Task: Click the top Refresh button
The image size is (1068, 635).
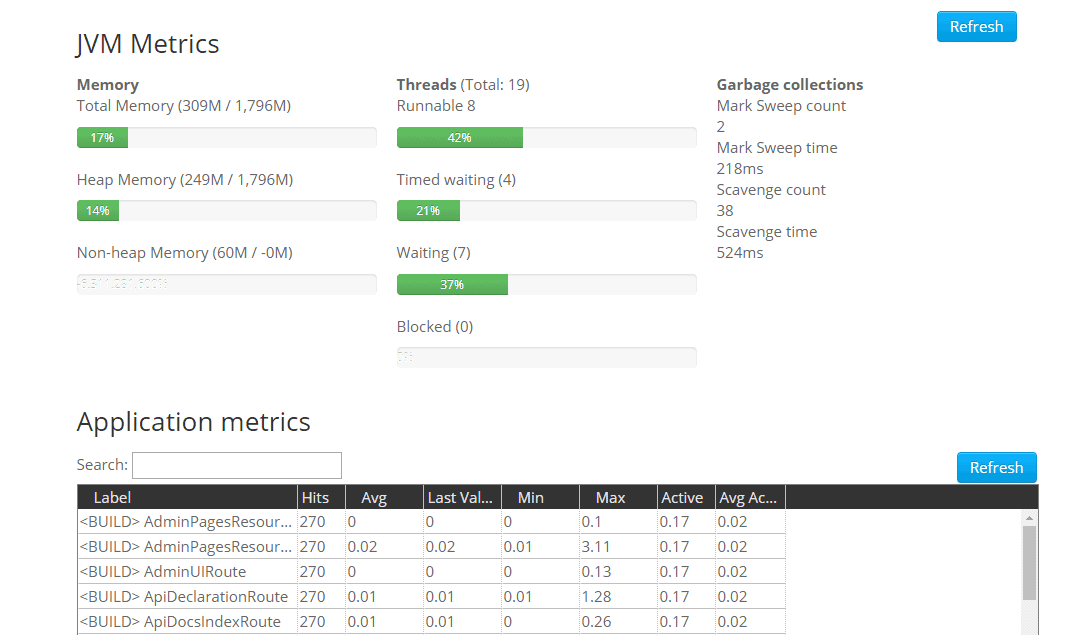Action: click(x=976, y=26)
